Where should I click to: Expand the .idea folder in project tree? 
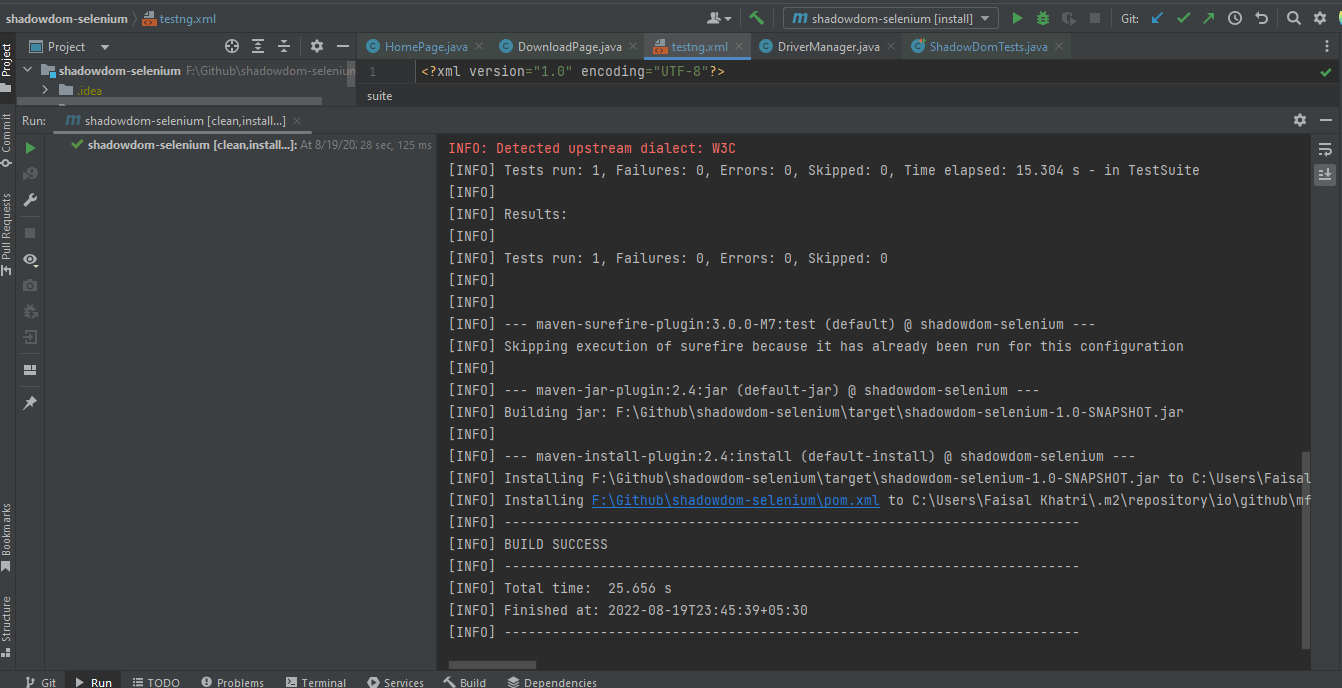point(45,90)
